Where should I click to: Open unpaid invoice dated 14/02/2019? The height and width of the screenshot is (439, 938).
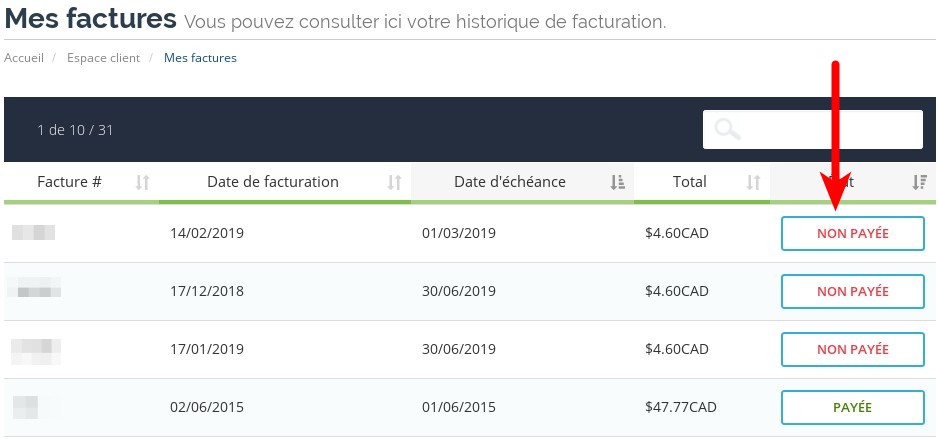(x=852, y=233)
